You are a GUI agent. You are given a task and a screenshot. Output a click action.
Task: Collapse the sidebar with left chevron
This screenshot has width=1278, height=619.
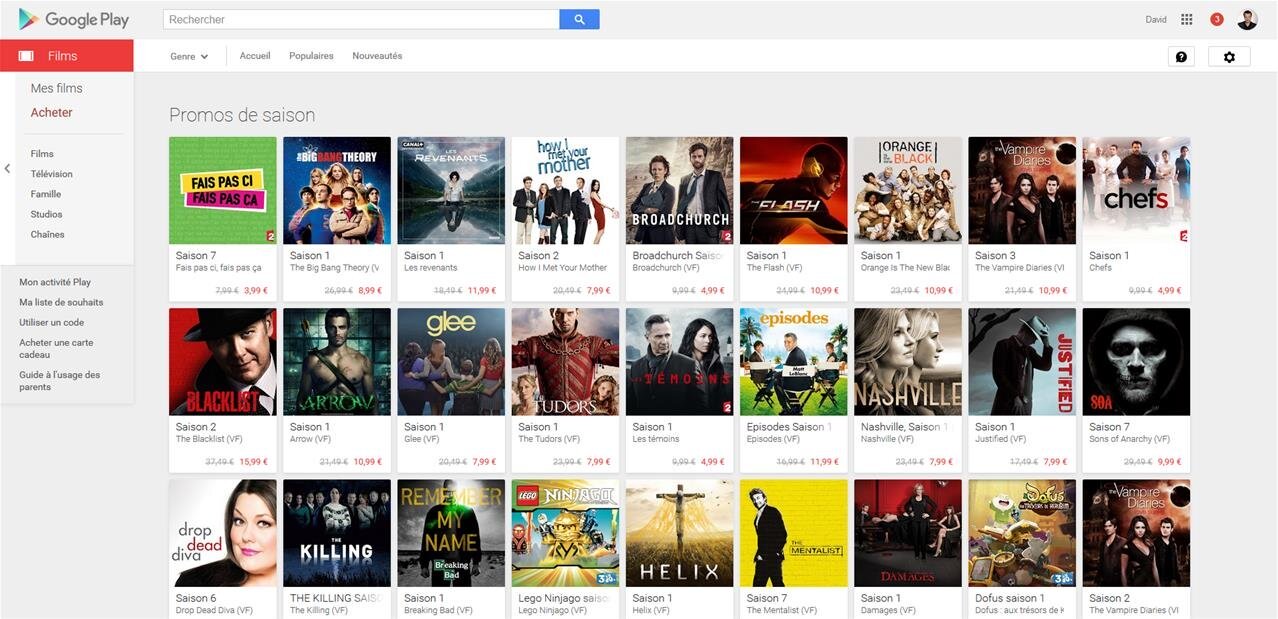coord(7,168)
